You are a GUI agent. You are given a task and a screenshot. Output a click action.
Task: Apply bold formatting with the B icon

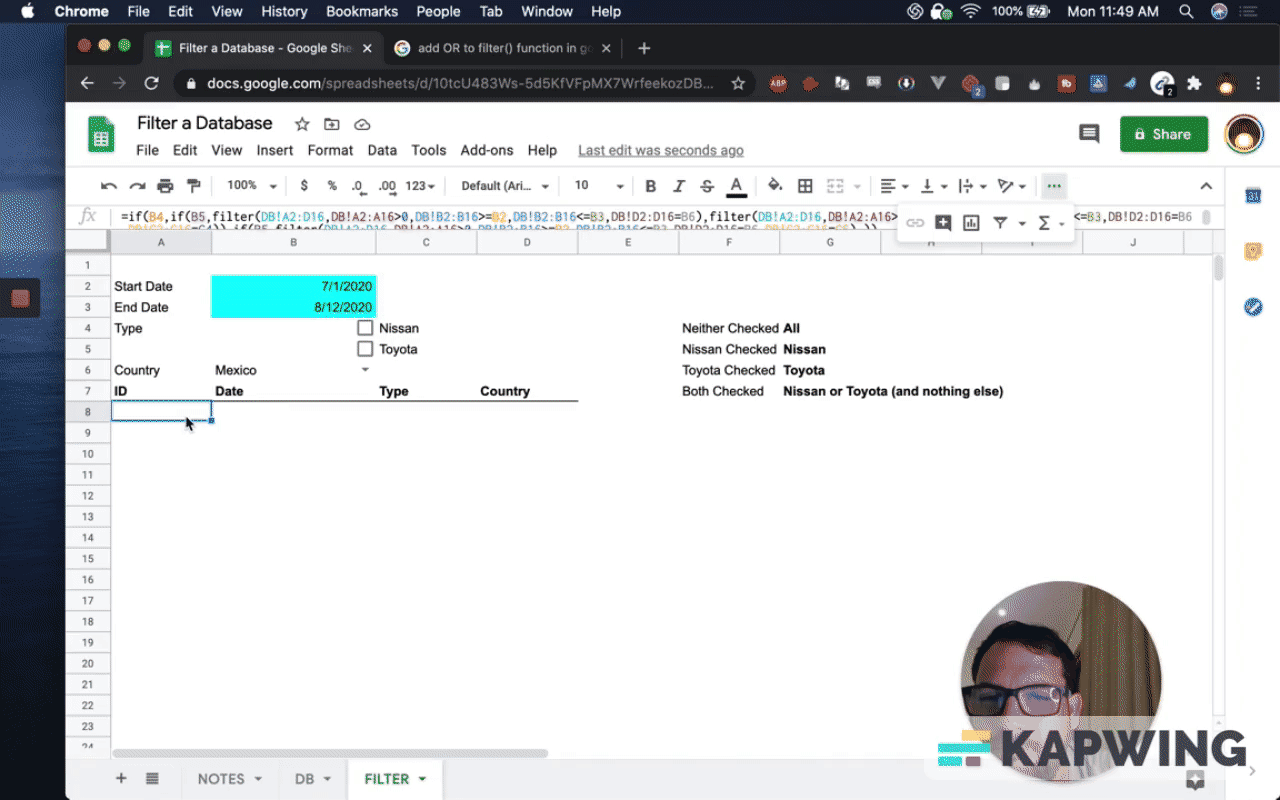coord(651,186)
